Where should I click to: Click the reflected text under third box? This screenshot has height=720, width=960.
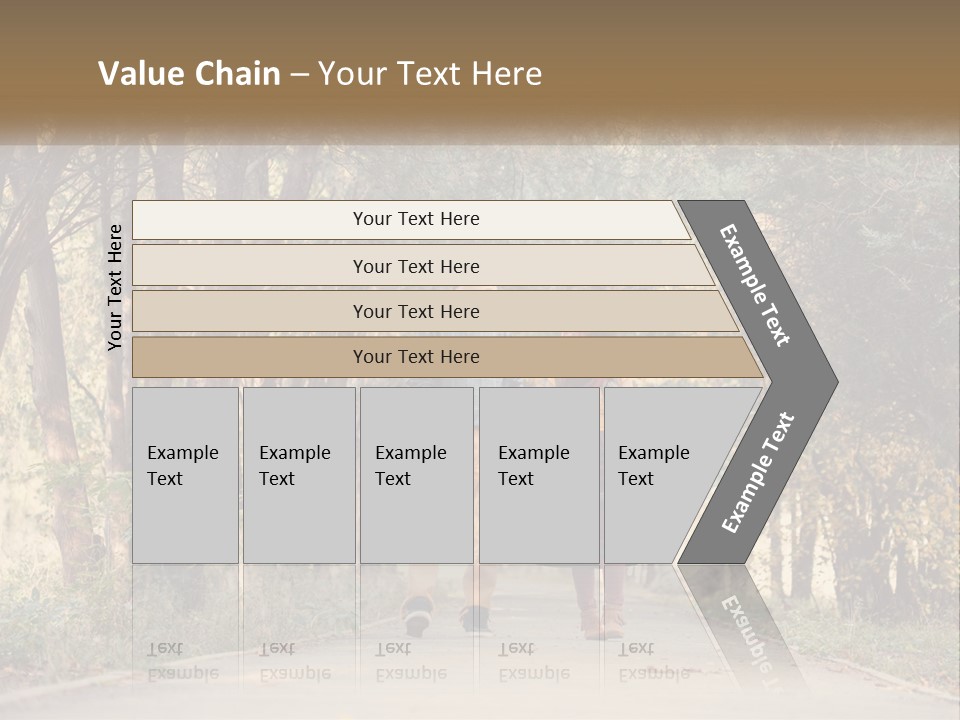(x=410, y=661)
